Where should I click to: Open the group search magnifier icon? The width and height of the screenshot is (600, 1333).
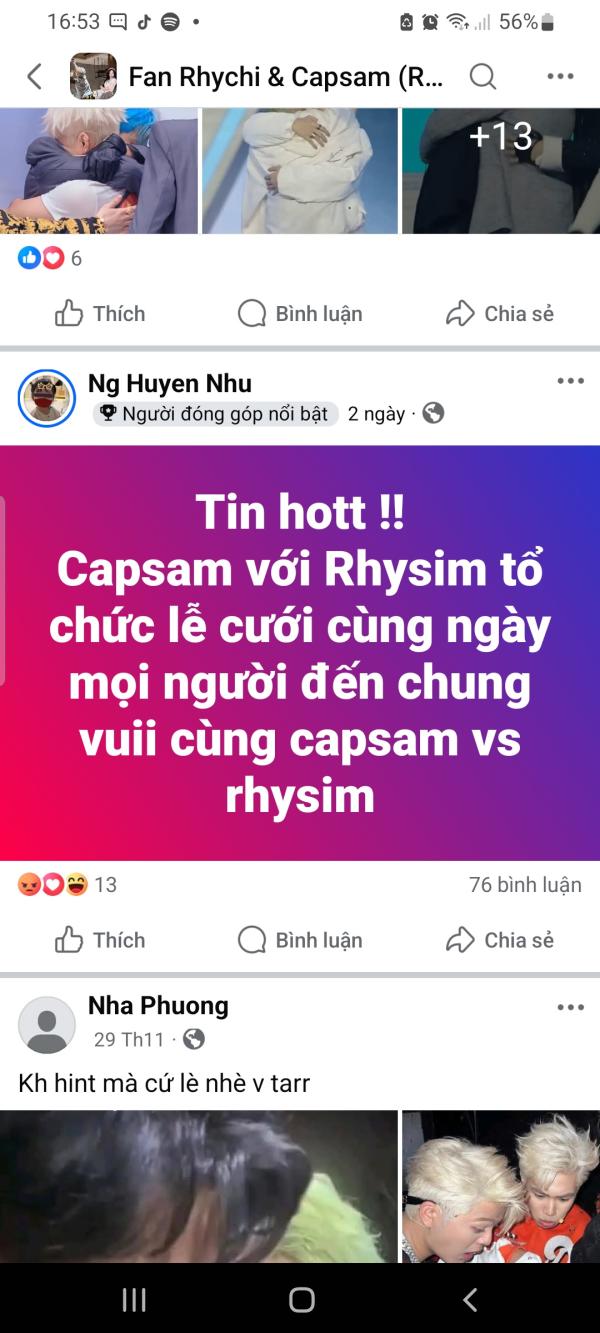coord(483,76)
